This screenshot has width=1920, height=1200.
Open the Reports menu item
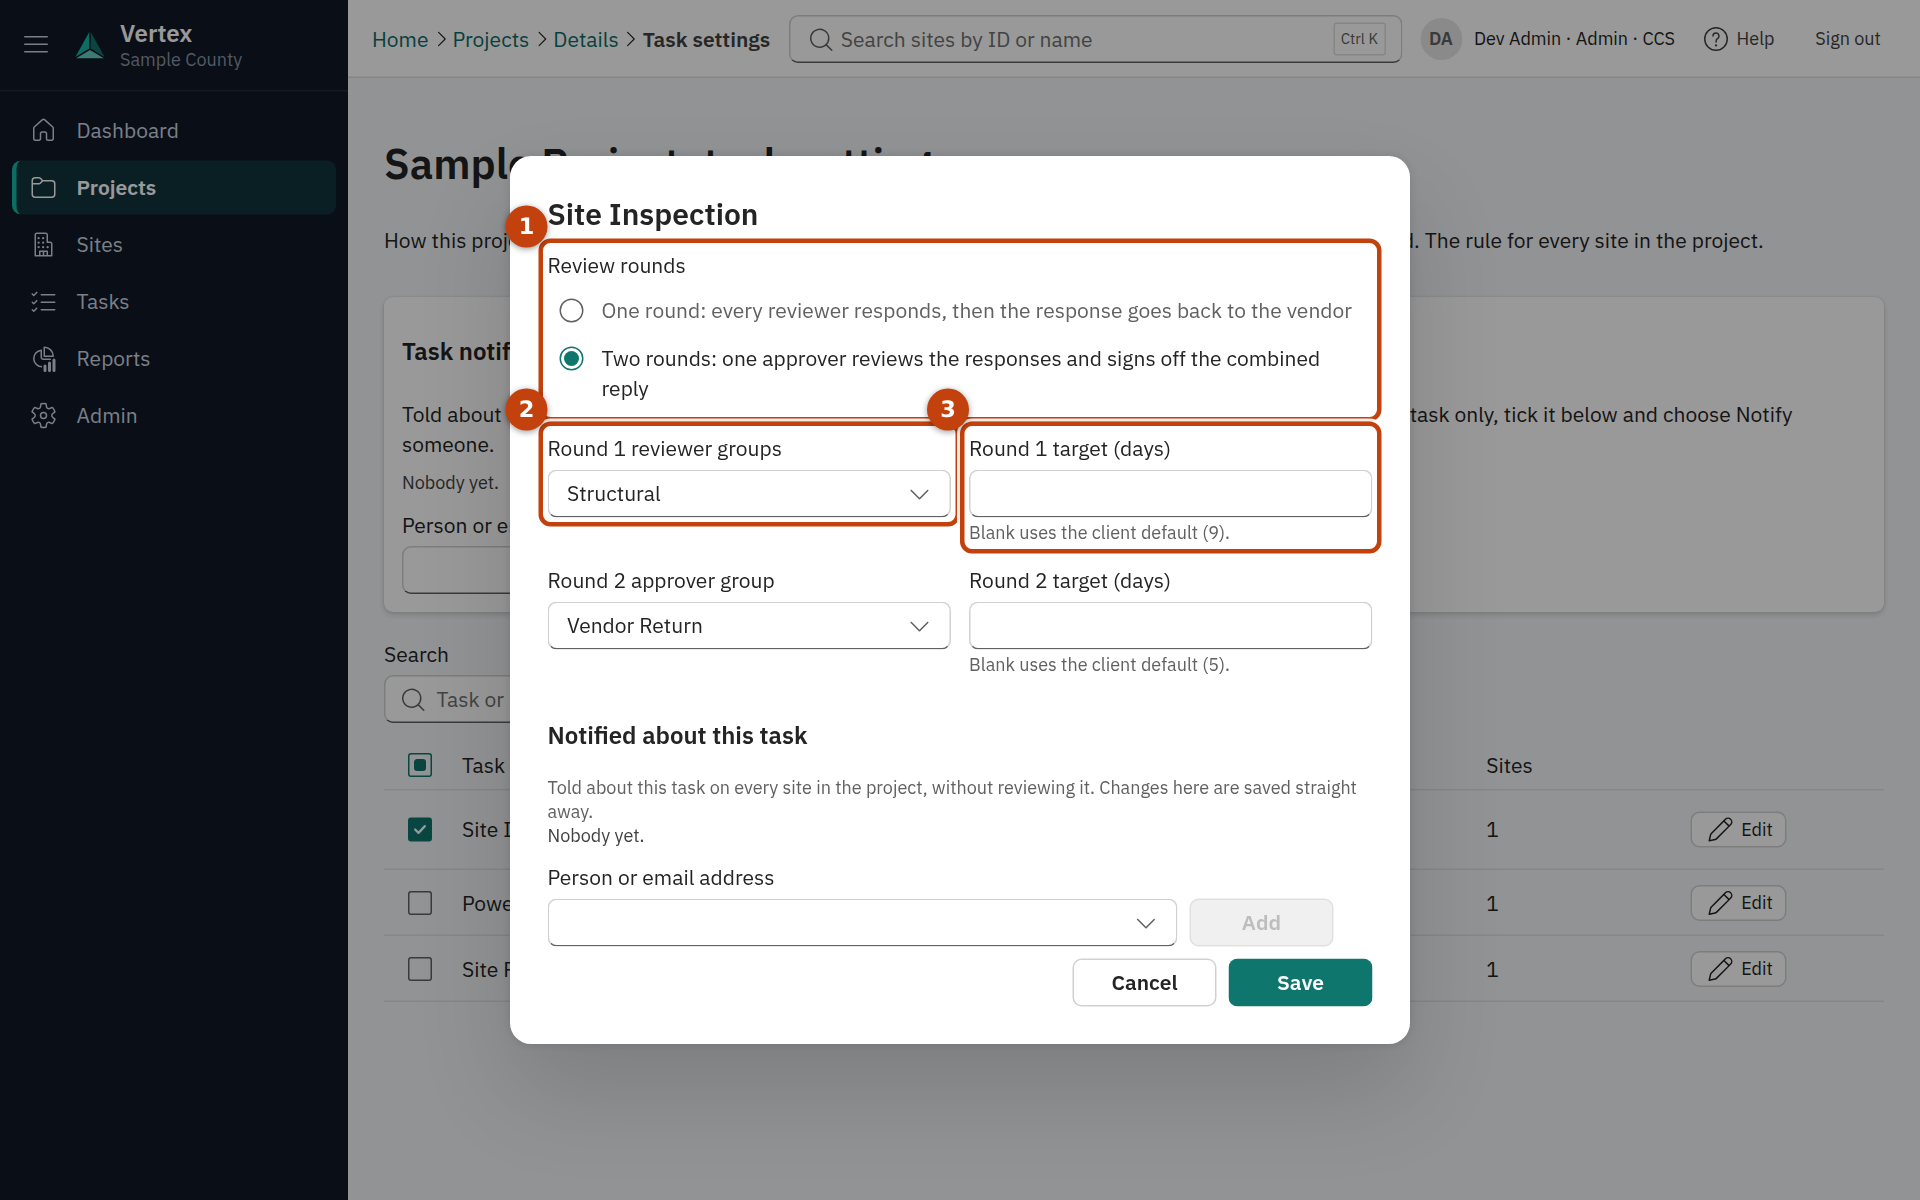pyautogui.click(x=174, y=358)
